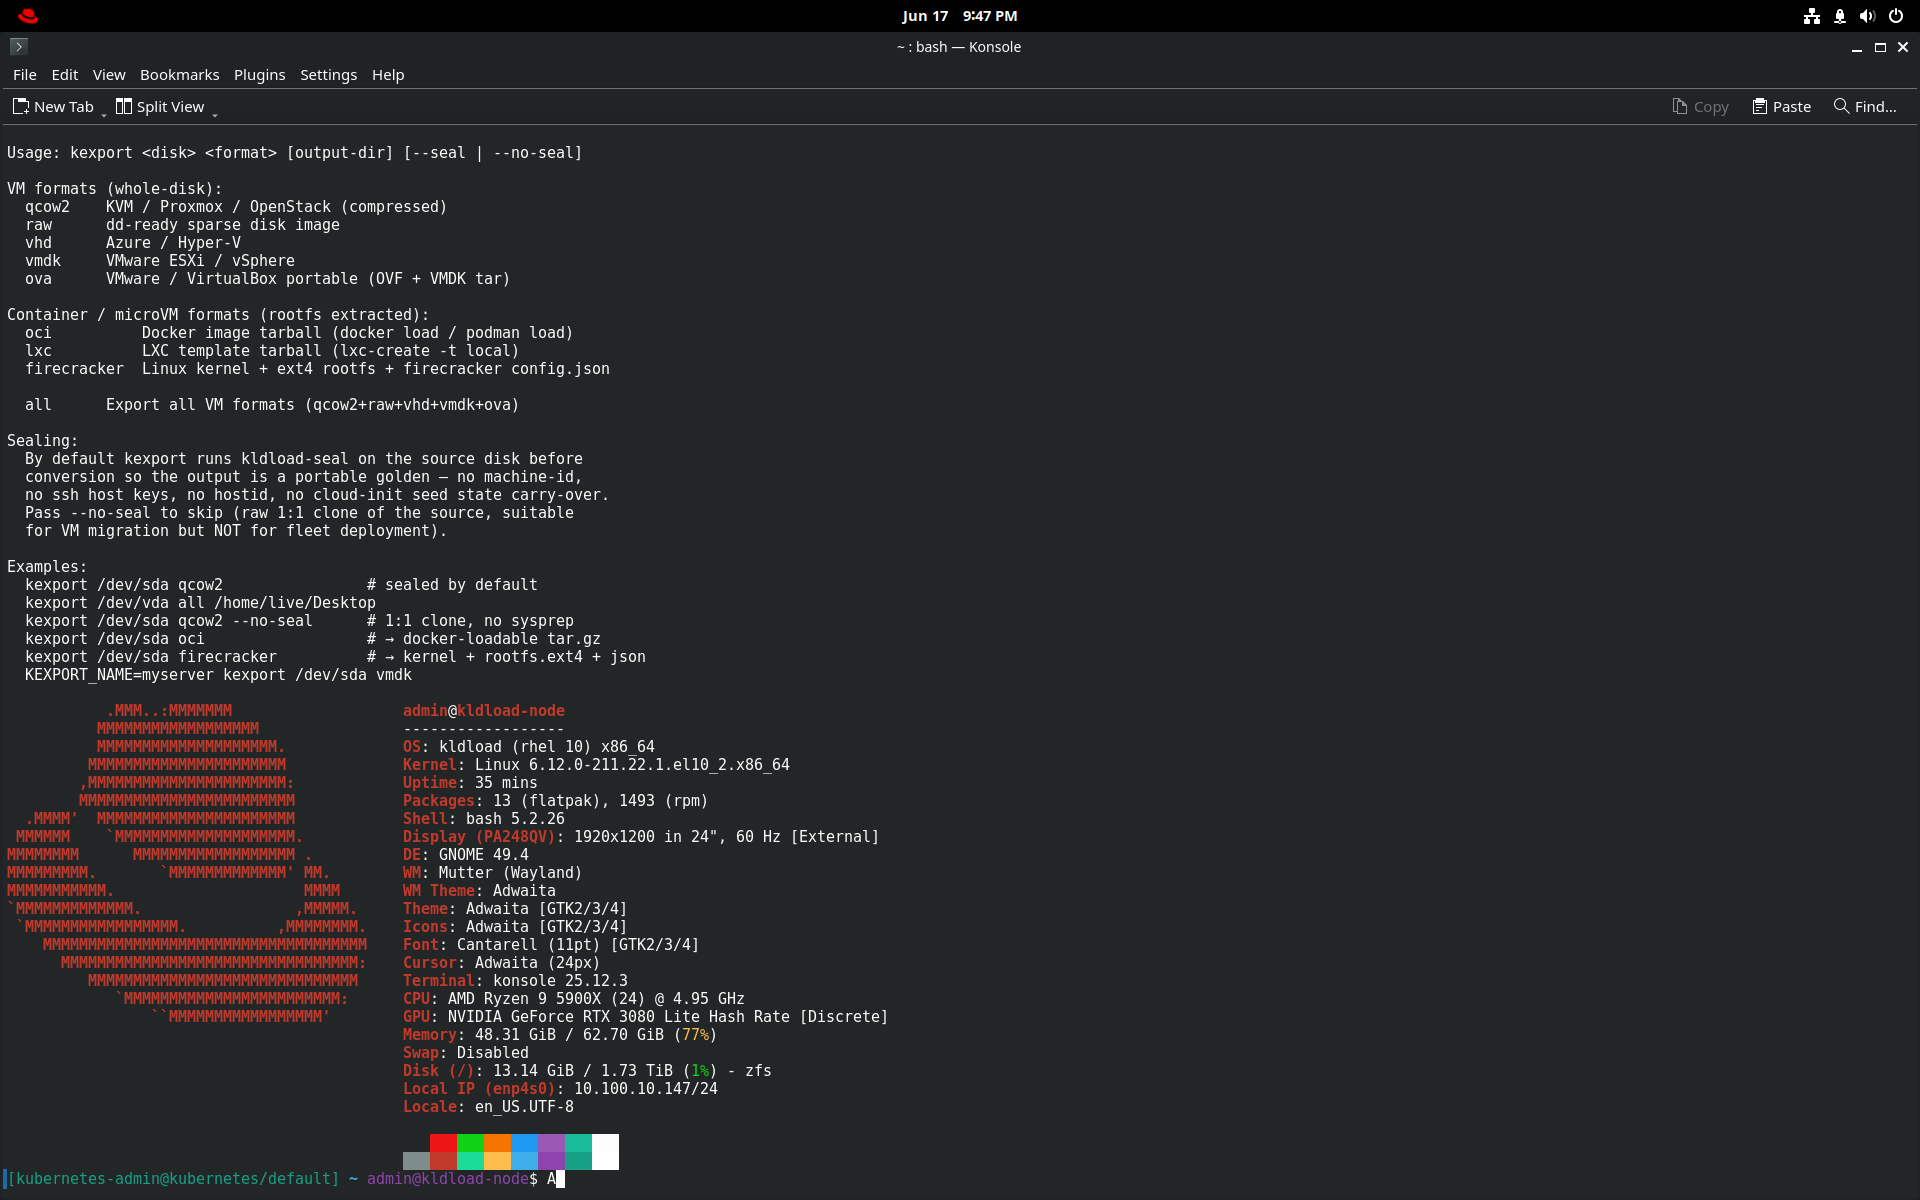Screen dimensions: 1920x1200
Task: Open the notification bell icon
Action: coord(1840,16)
